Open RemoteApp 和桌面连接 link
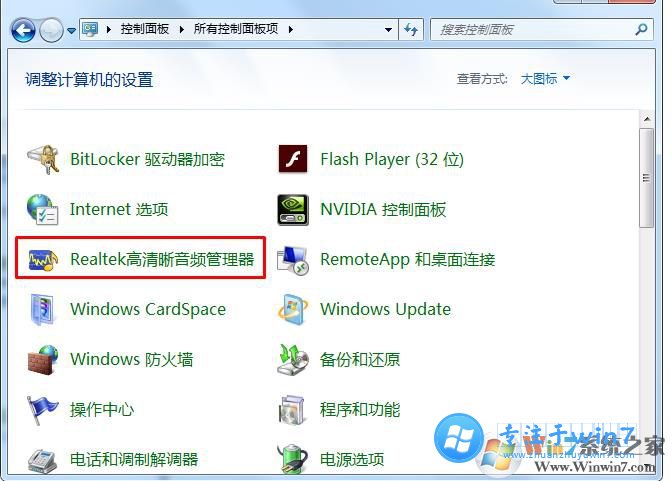Viewport: 672px width, 481px height. point(408,259)
